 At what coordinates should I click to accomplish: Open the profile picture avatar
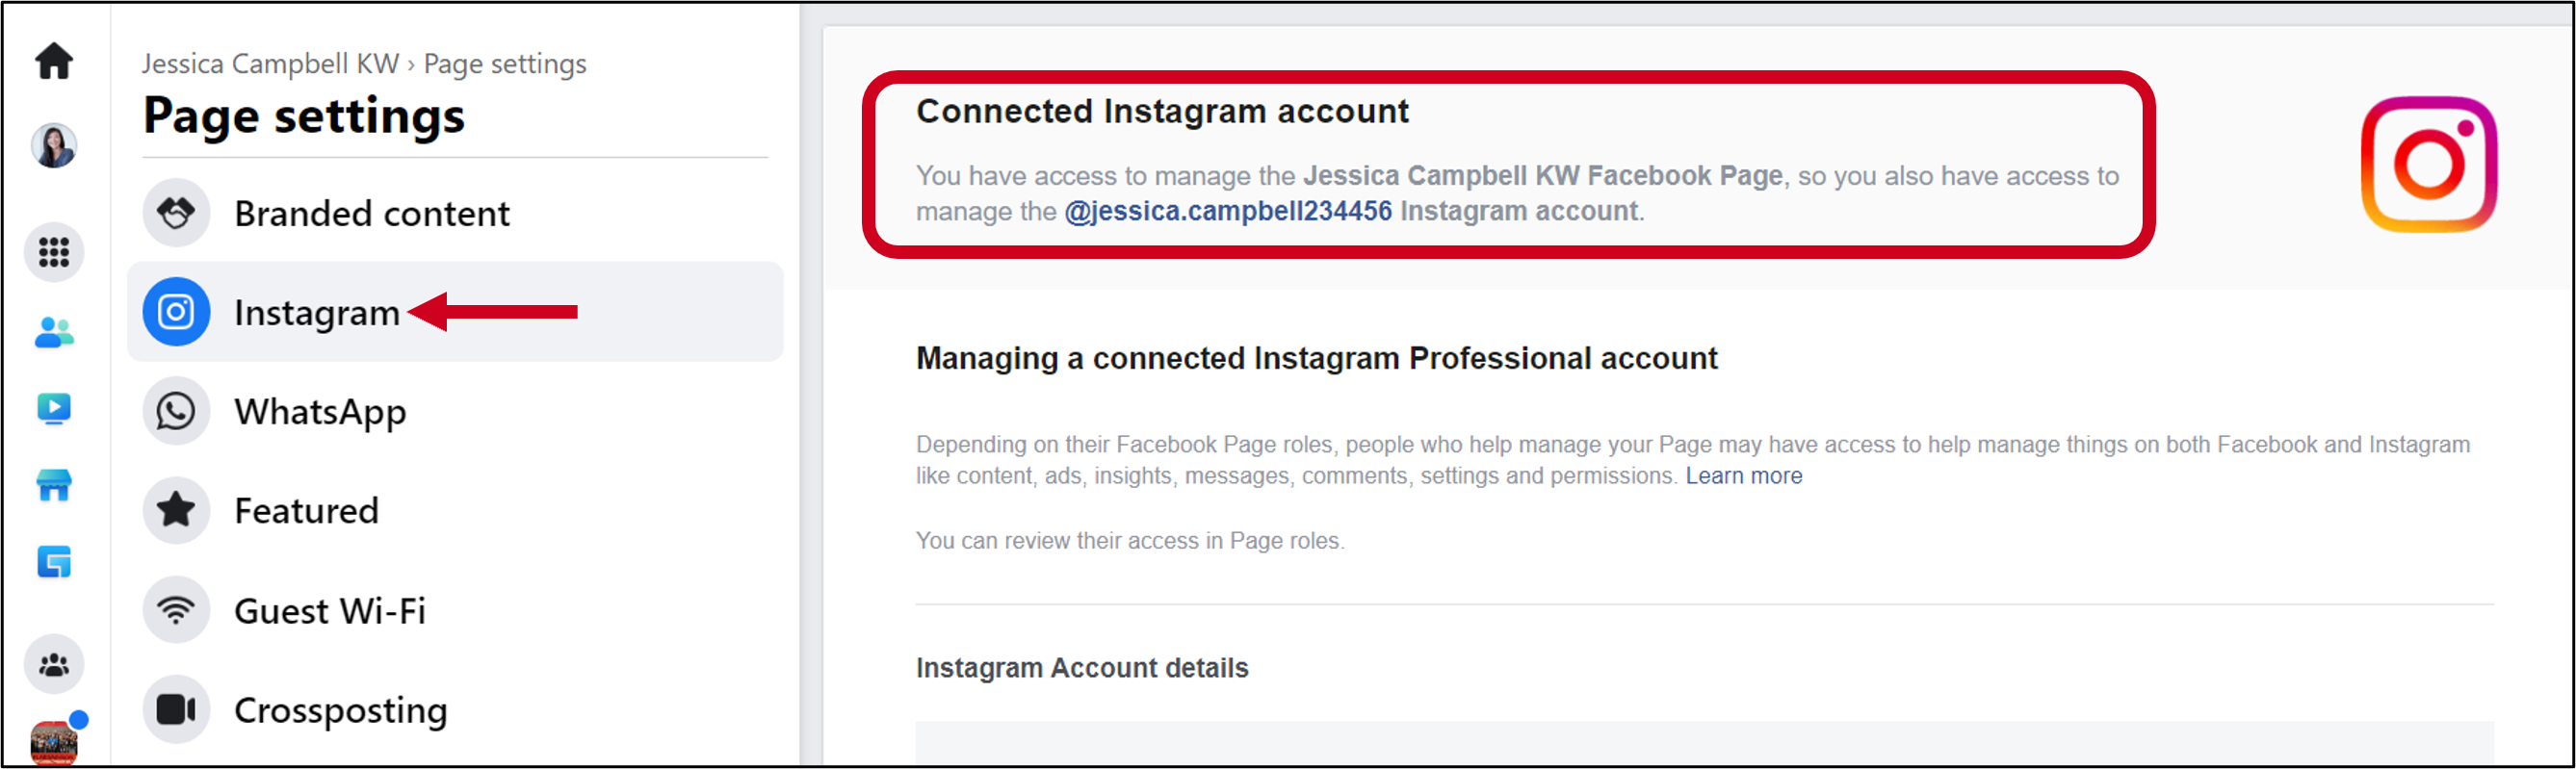pyautogui.click(x=54, y=146)
